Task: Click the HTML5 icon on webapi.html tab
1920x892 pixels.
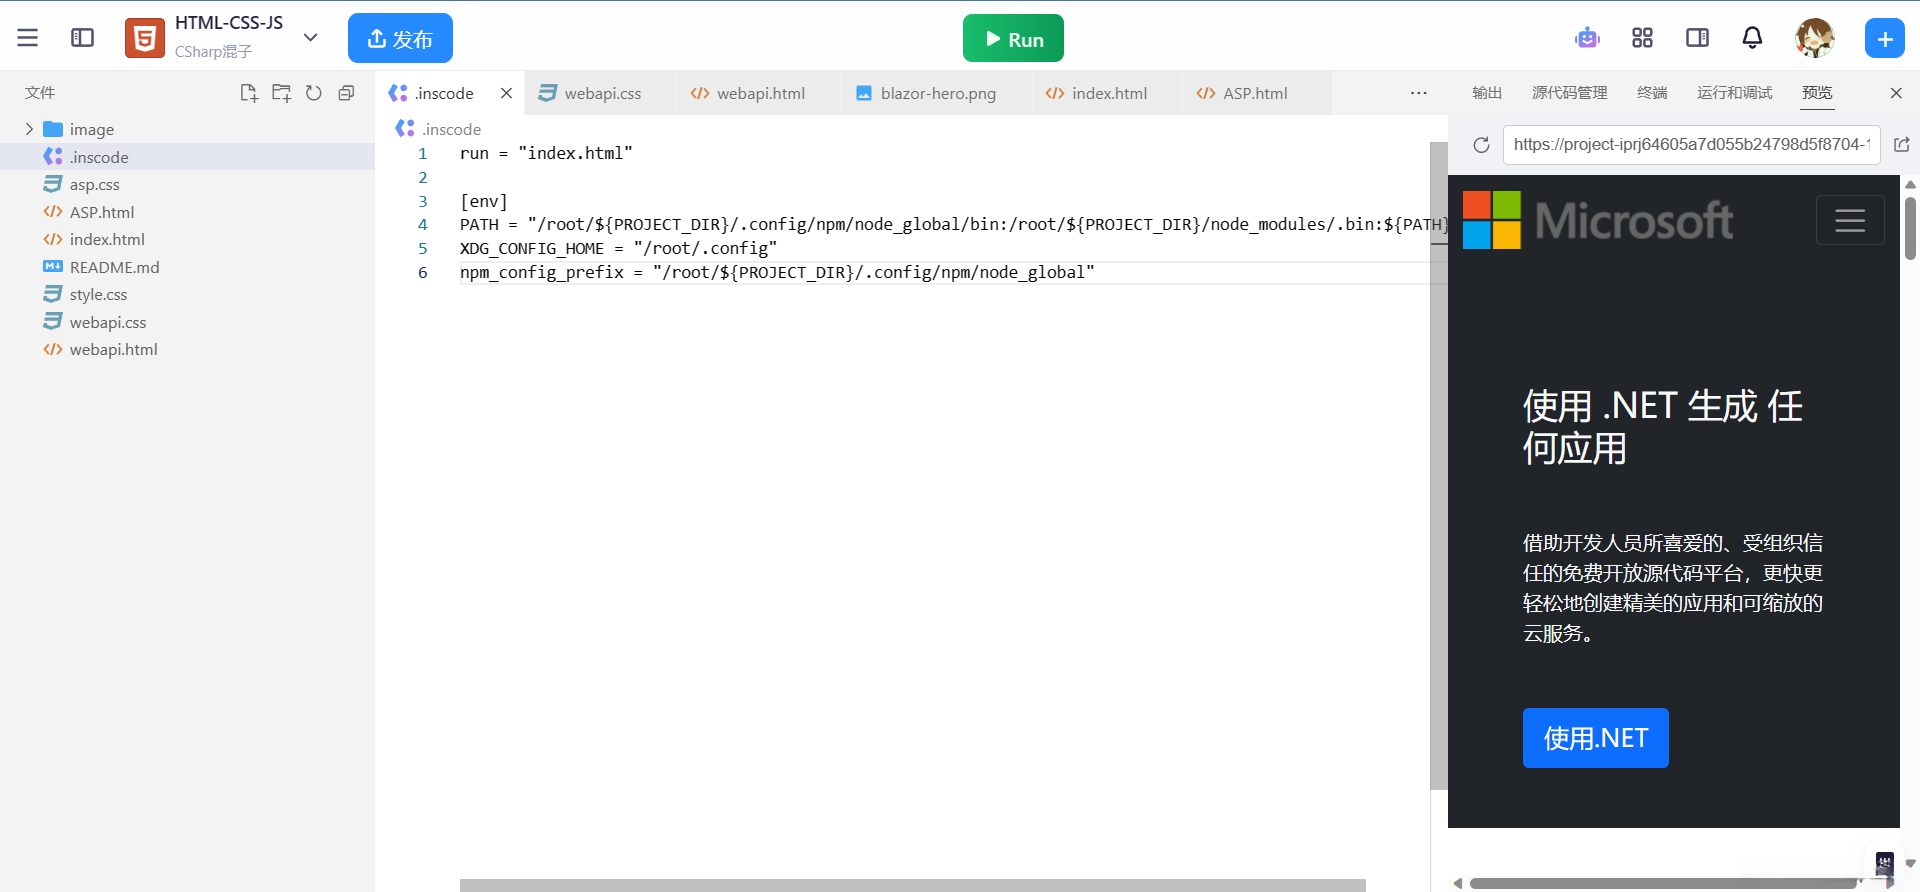Action: [700, 93]
